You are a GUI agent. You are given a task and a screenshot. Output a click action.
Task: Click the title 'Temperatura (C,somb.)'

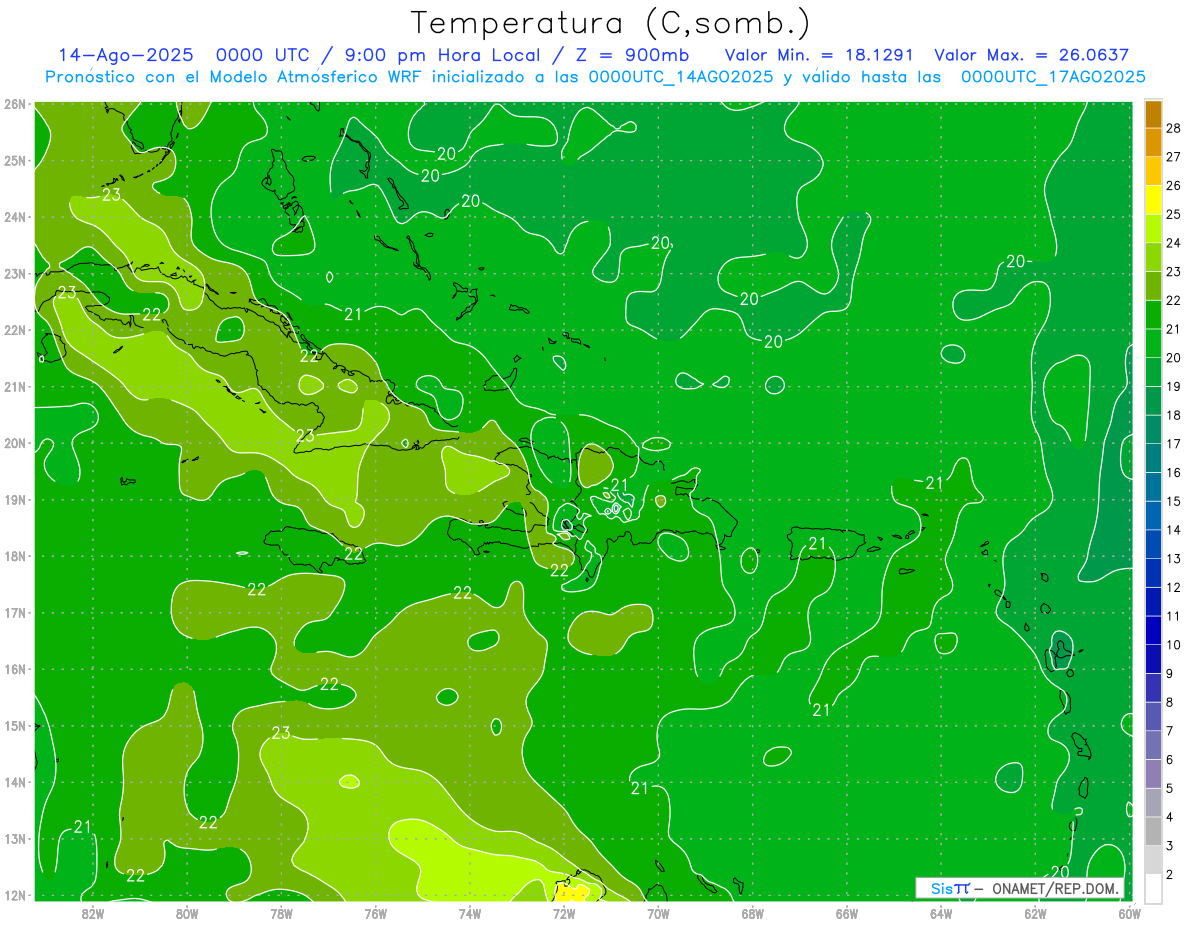tap(610, 23)
